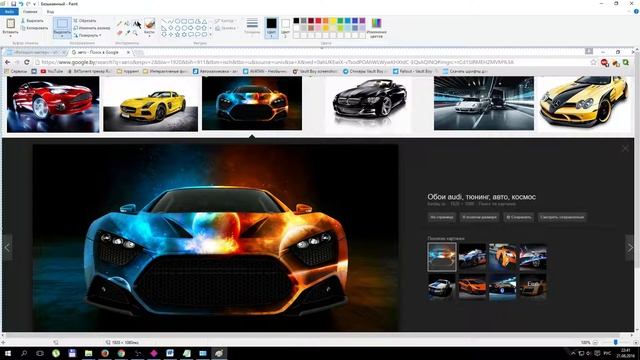The width and height of the screenshot is (640, 360).
Task: Expand the Paste (Вставить) dropdown arrow
Action: (x=10, y=36)
